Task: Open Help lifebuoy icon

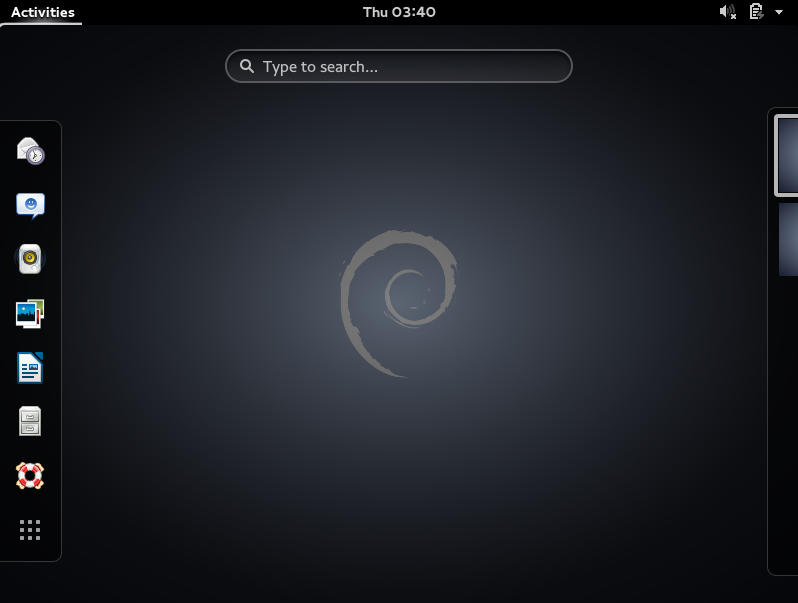Action: (30, 475)
